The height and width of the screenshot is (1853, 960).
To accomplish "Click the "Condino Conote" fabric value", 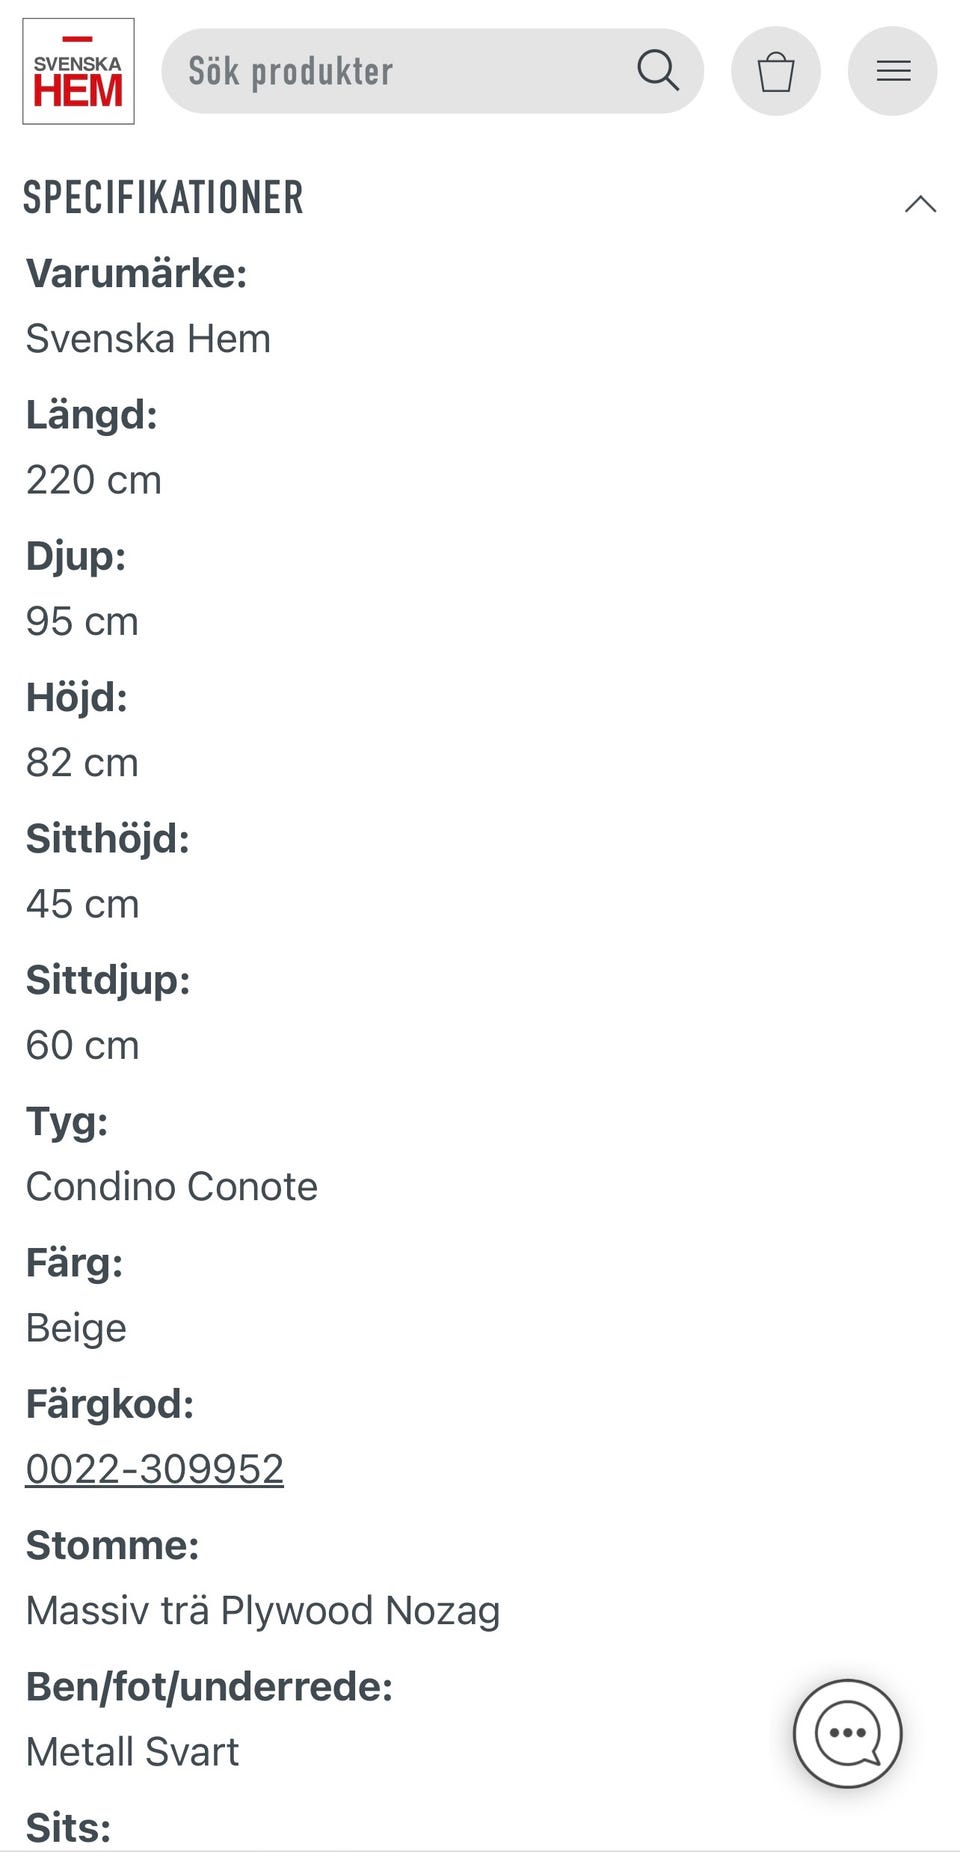I will [x=172, y=1187].
